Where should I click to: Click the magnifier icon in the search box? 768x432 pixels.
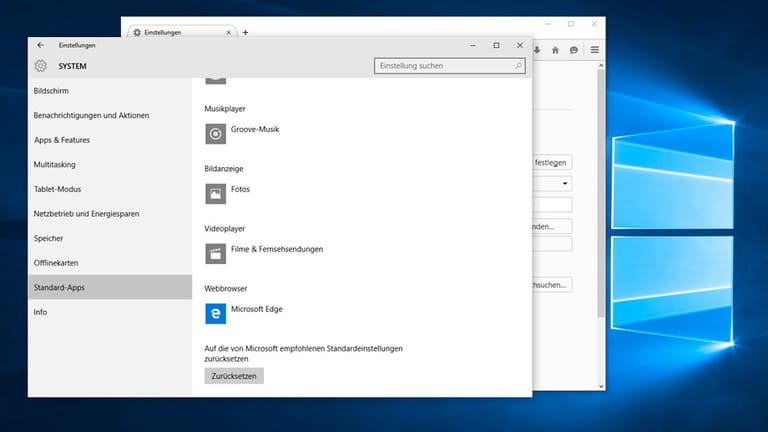[518, 66]
